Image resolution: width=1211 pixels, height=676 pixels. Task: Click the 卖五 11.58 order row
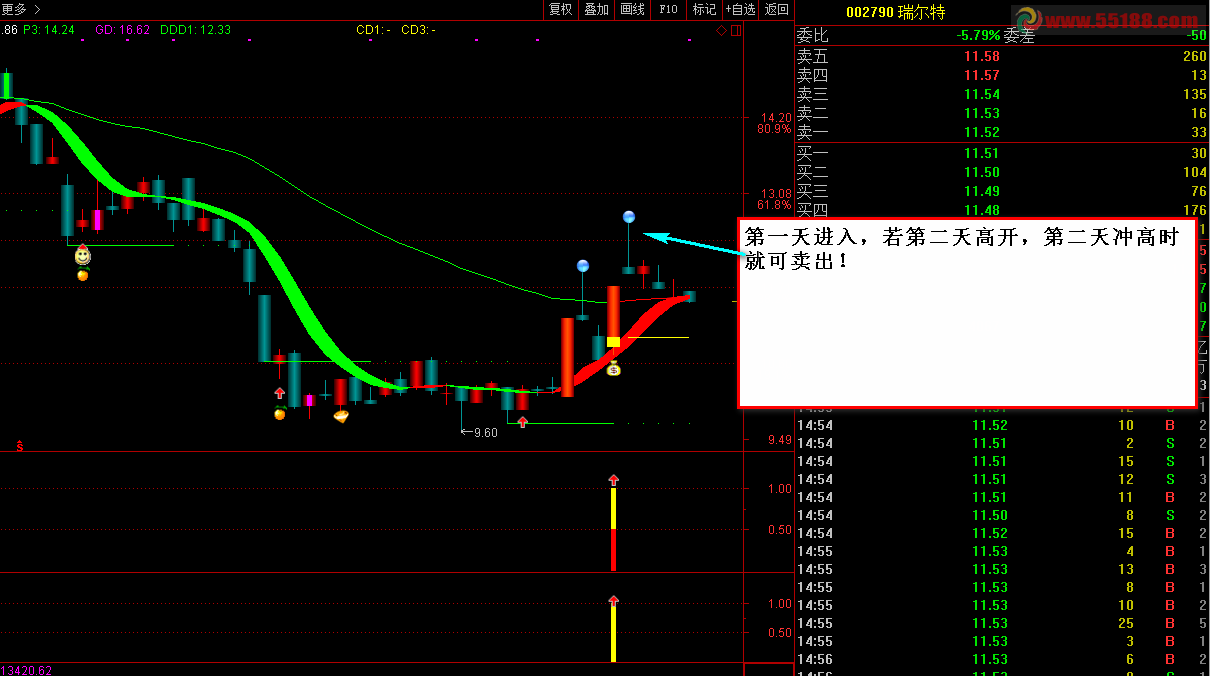[1002, 56]
